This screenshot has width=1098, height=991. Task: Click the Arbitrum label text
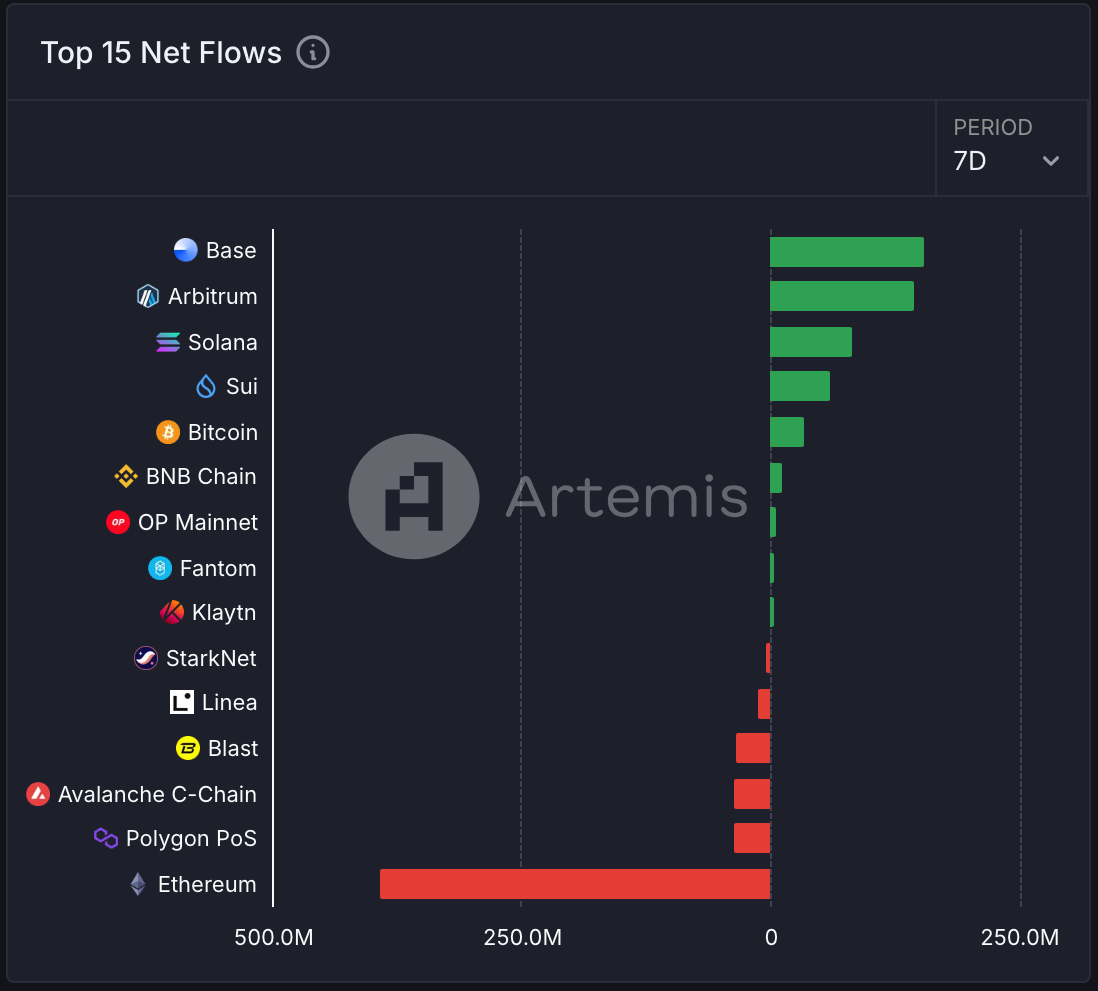coord(213,297)
